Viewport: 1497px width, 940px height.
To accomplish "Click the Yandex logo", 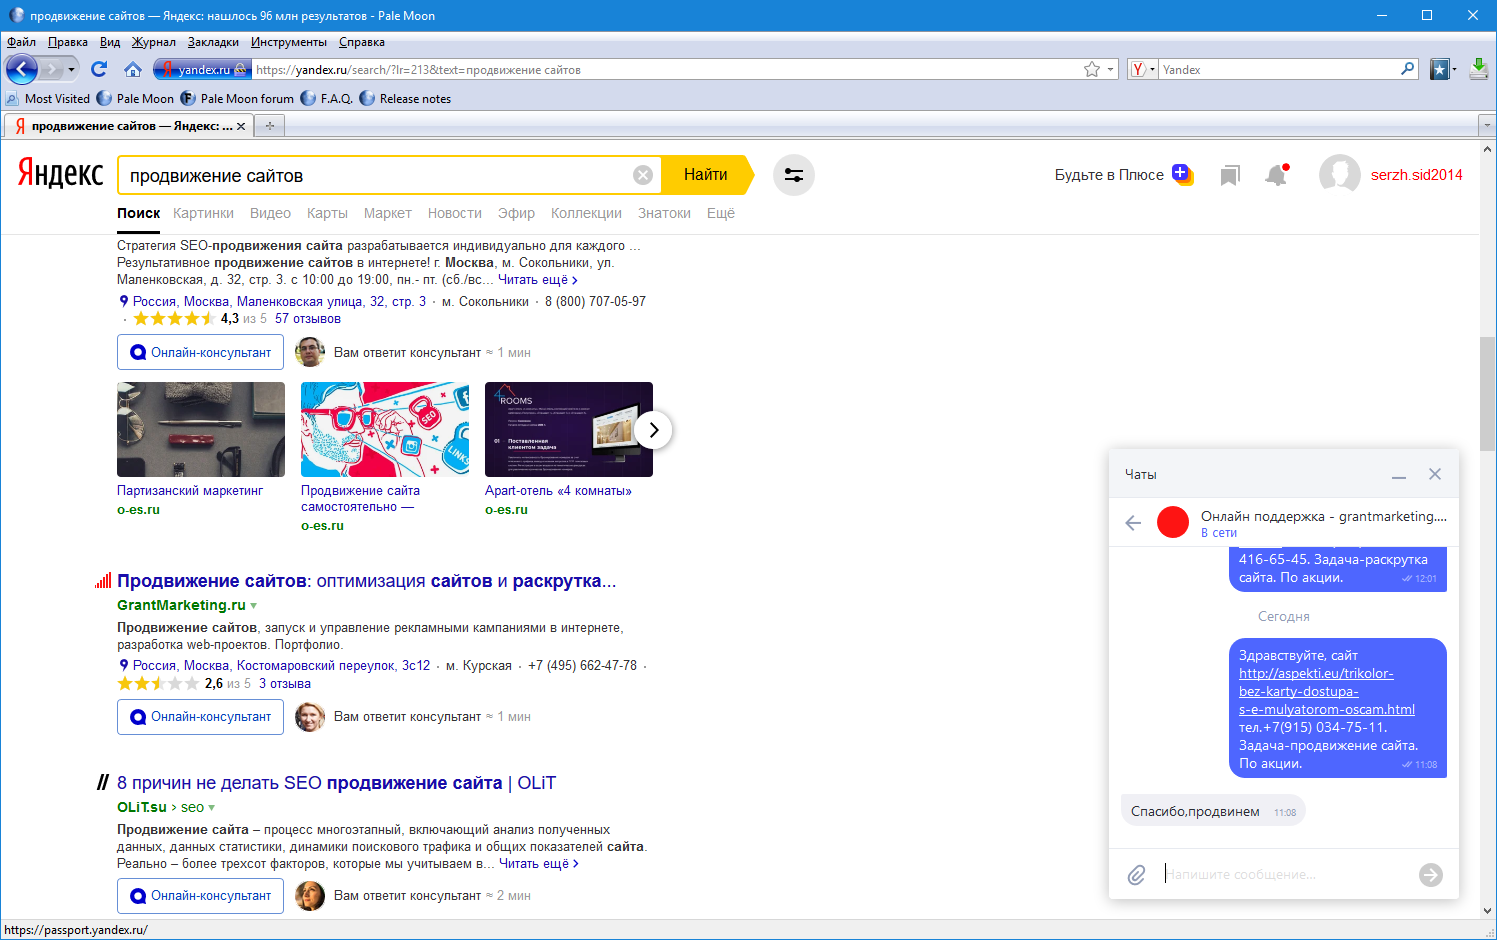I will pyautogui.click(x=60, y=174).
